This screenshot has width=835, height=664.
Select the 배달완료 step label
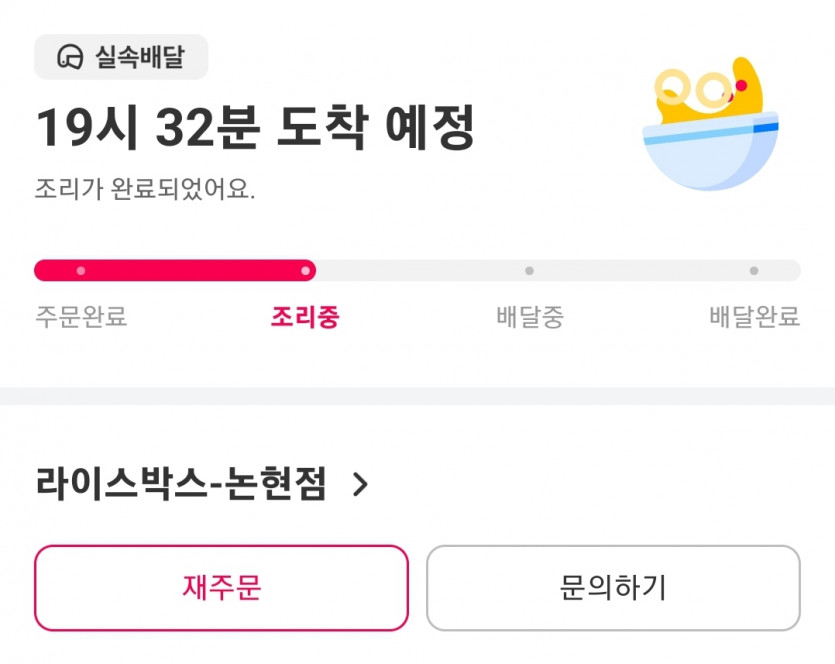point(754,318)
